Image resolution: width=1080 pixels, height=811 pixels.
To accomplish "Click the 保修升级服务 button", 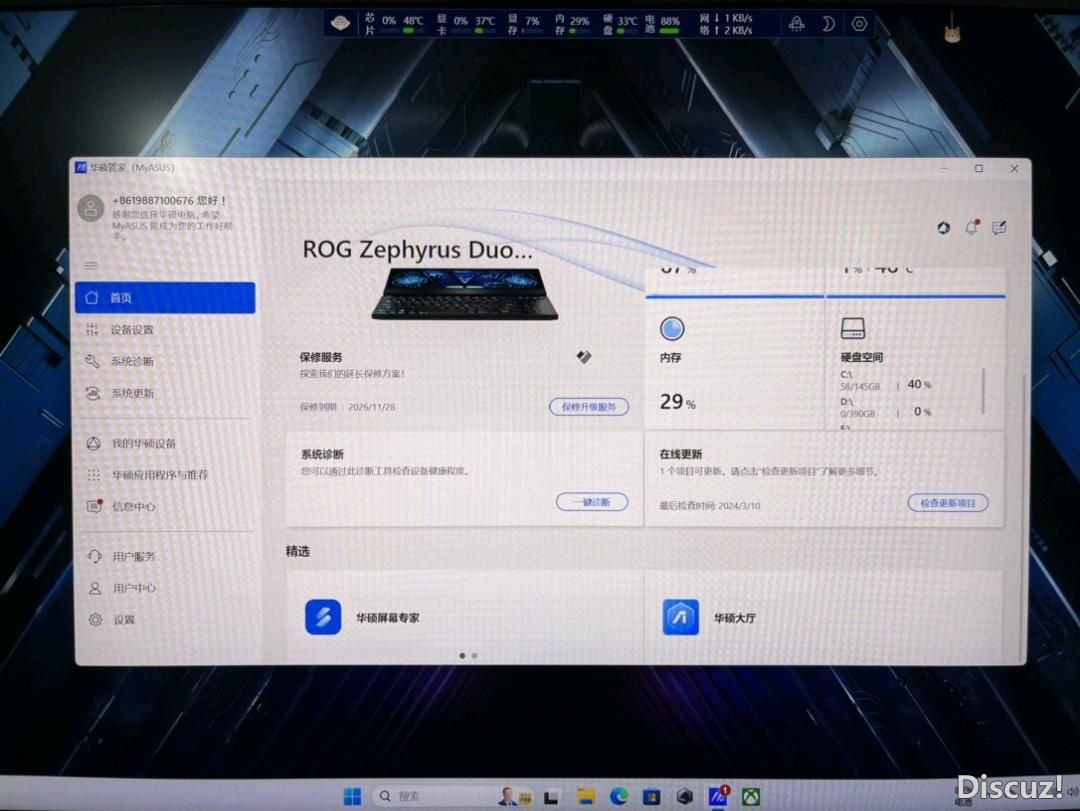I will [589, 407].
